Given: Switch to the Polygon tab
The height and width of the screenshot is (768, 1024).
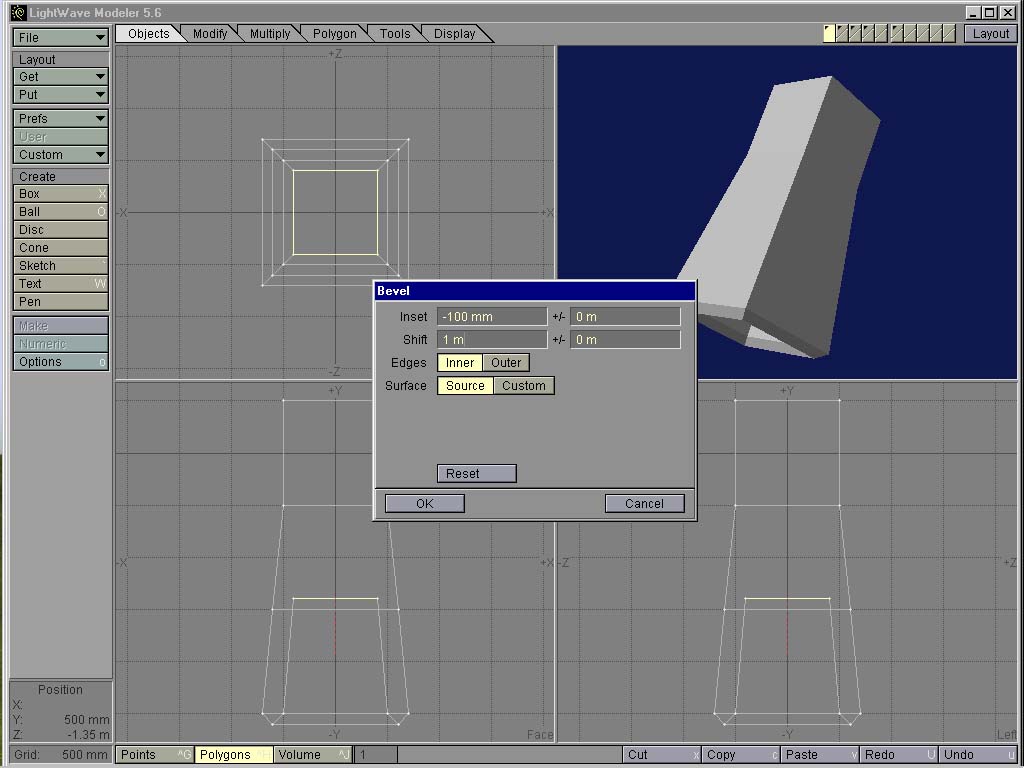Looking at the screenshot, I should (334, 34).
